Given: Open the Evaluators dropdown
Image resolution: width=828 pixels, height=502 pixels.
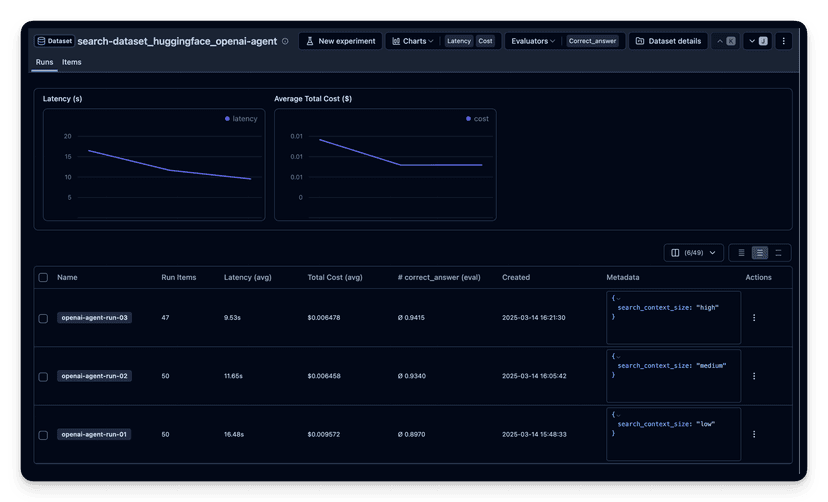Looking at the screenshot, I should (x=533, y=41).
